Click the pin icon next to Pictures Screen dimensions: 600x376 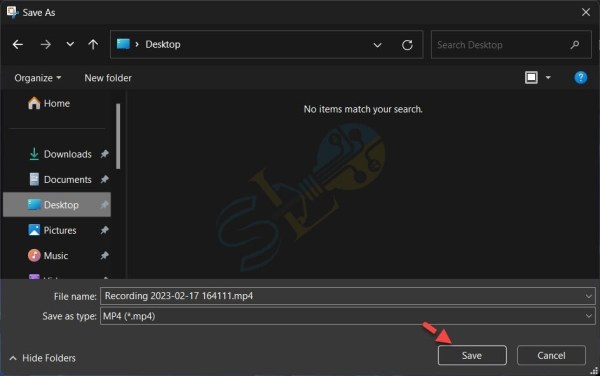tap(104, 230)
